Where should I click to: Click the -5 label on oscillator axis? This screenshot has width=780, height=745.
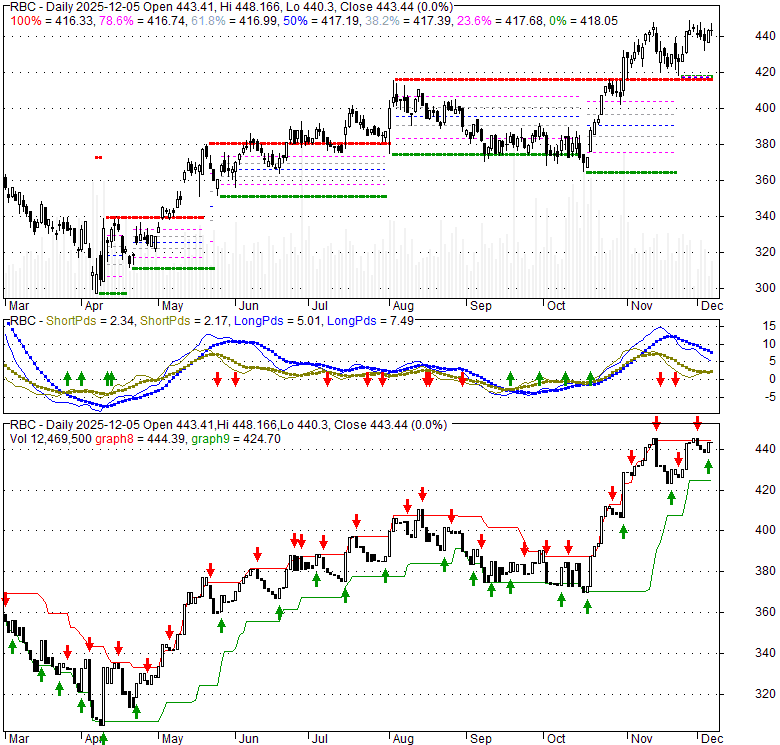[769, 397]
